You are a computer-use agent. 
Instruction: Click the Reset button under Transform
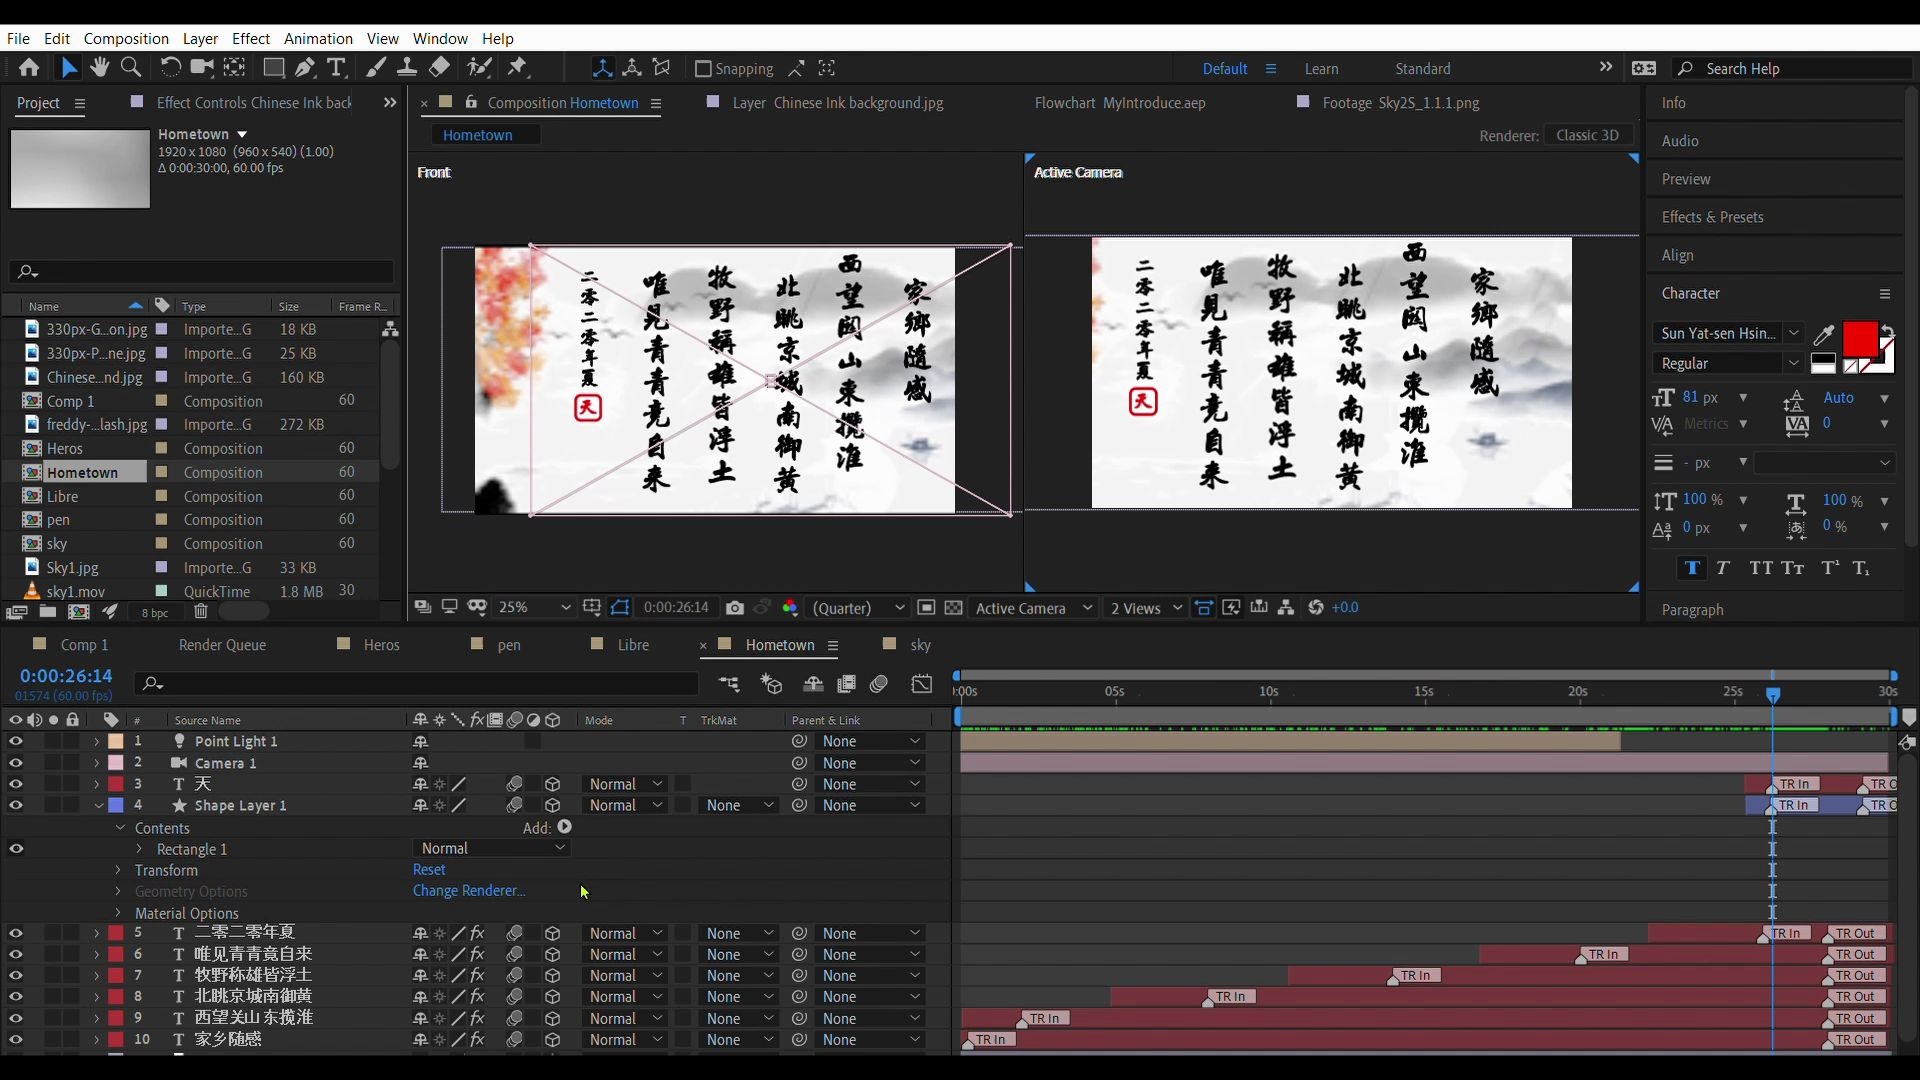tap(429, 870)
